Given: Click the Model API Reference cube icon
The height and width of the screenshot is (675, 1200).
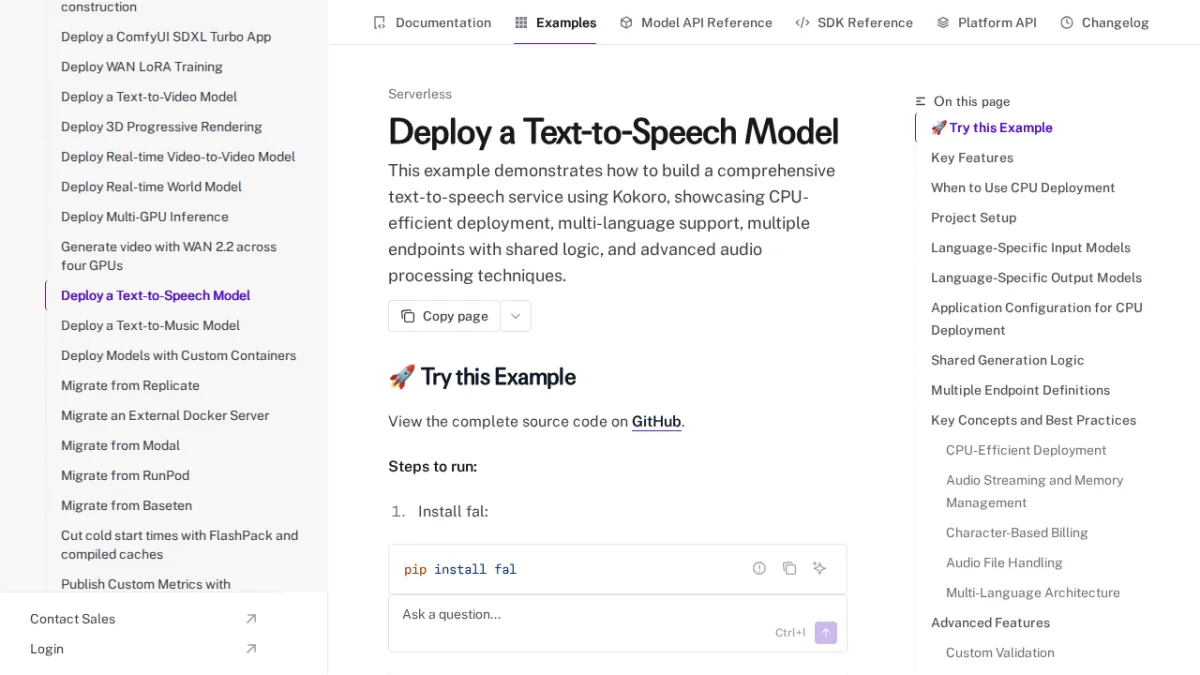Looking at the screenshot, I should (626, 22).
